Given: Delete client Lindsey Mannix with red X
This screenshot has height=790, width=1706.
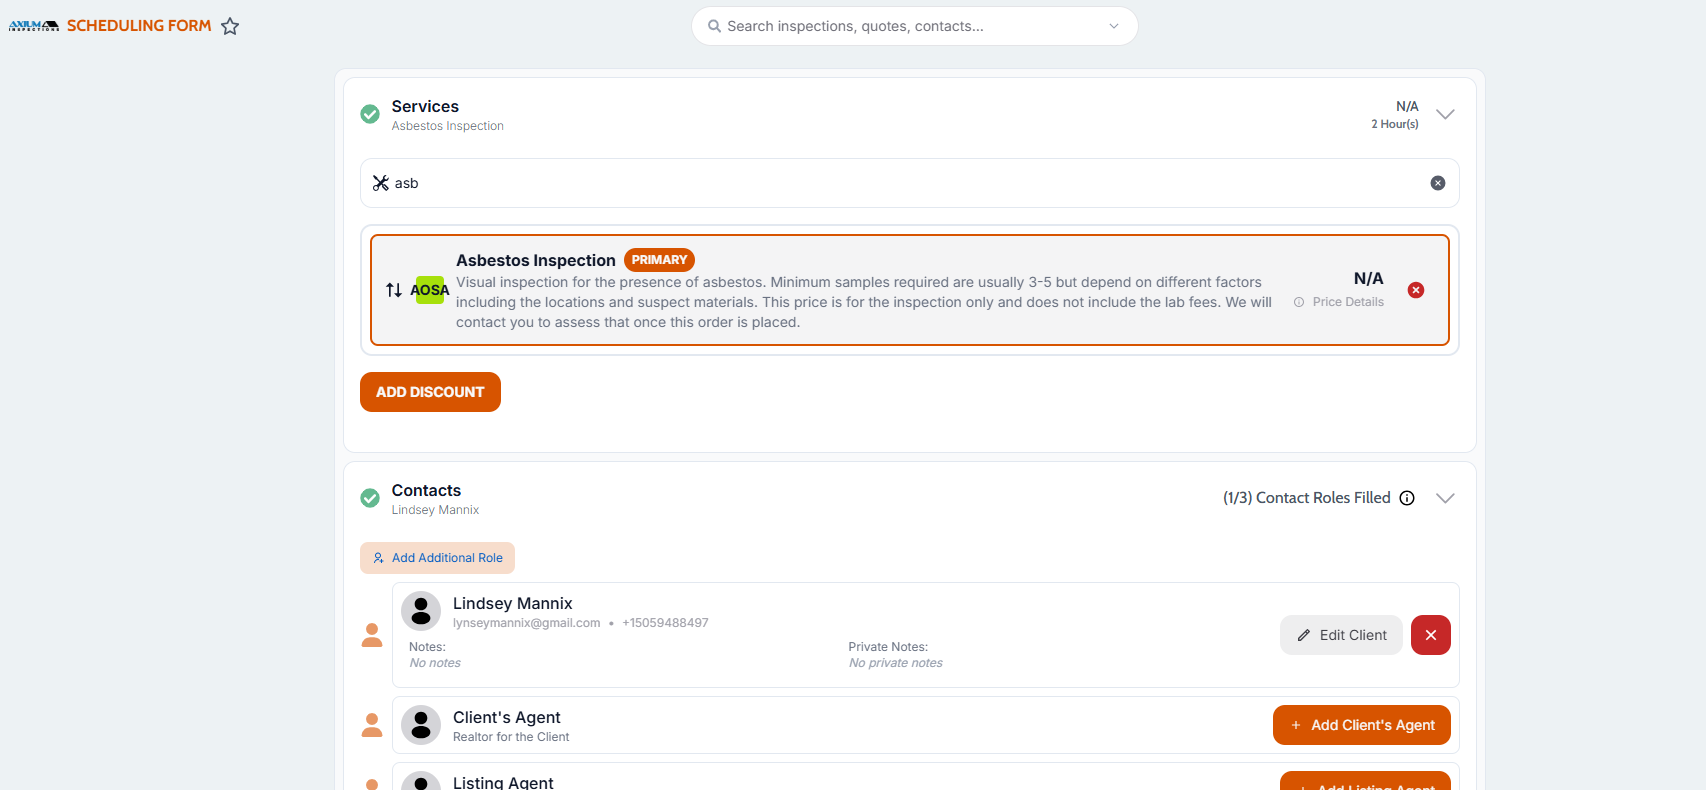Looking at the screenshot, I should coord(1431,635).
